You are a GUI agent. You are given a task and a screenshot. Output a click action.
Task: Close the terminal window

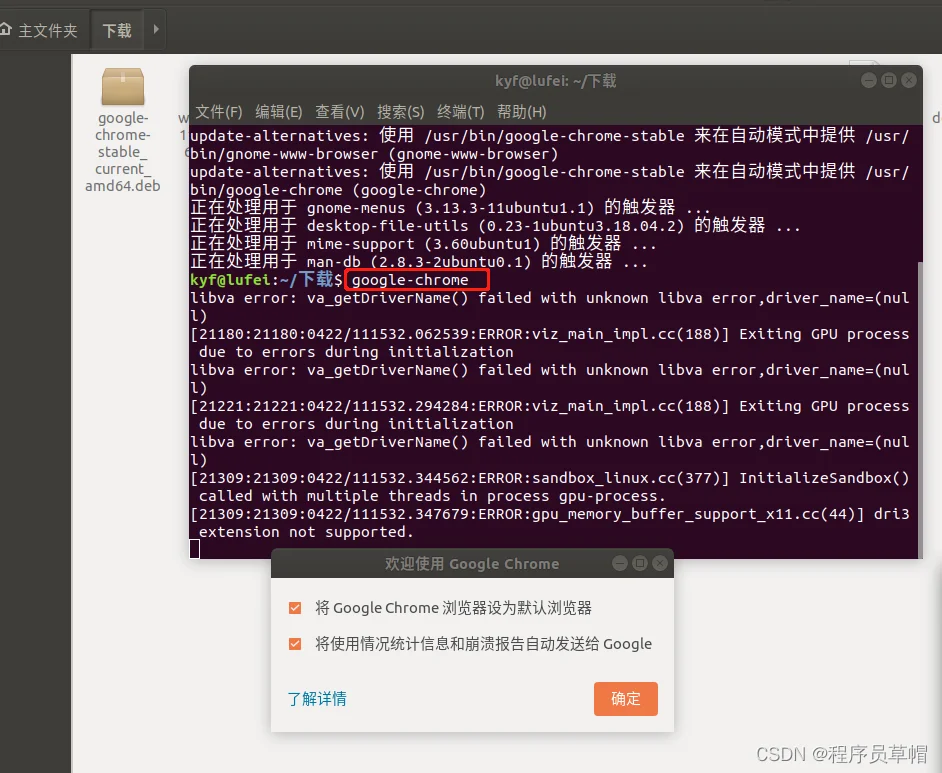click(909, 80)
